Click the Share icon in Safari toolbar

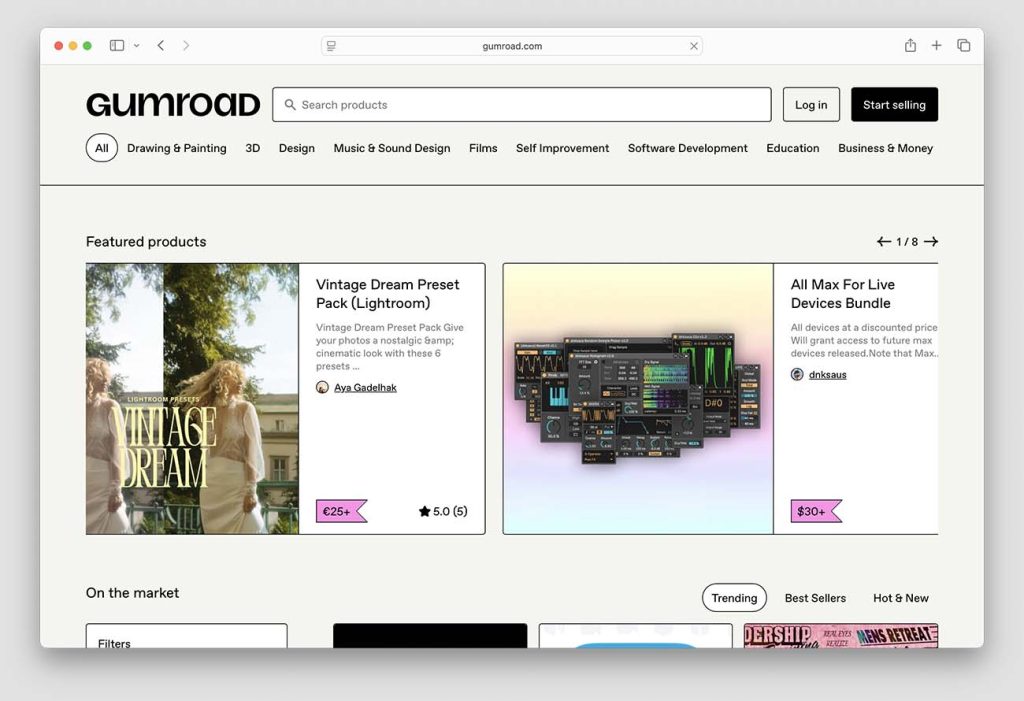click(910, 46)
